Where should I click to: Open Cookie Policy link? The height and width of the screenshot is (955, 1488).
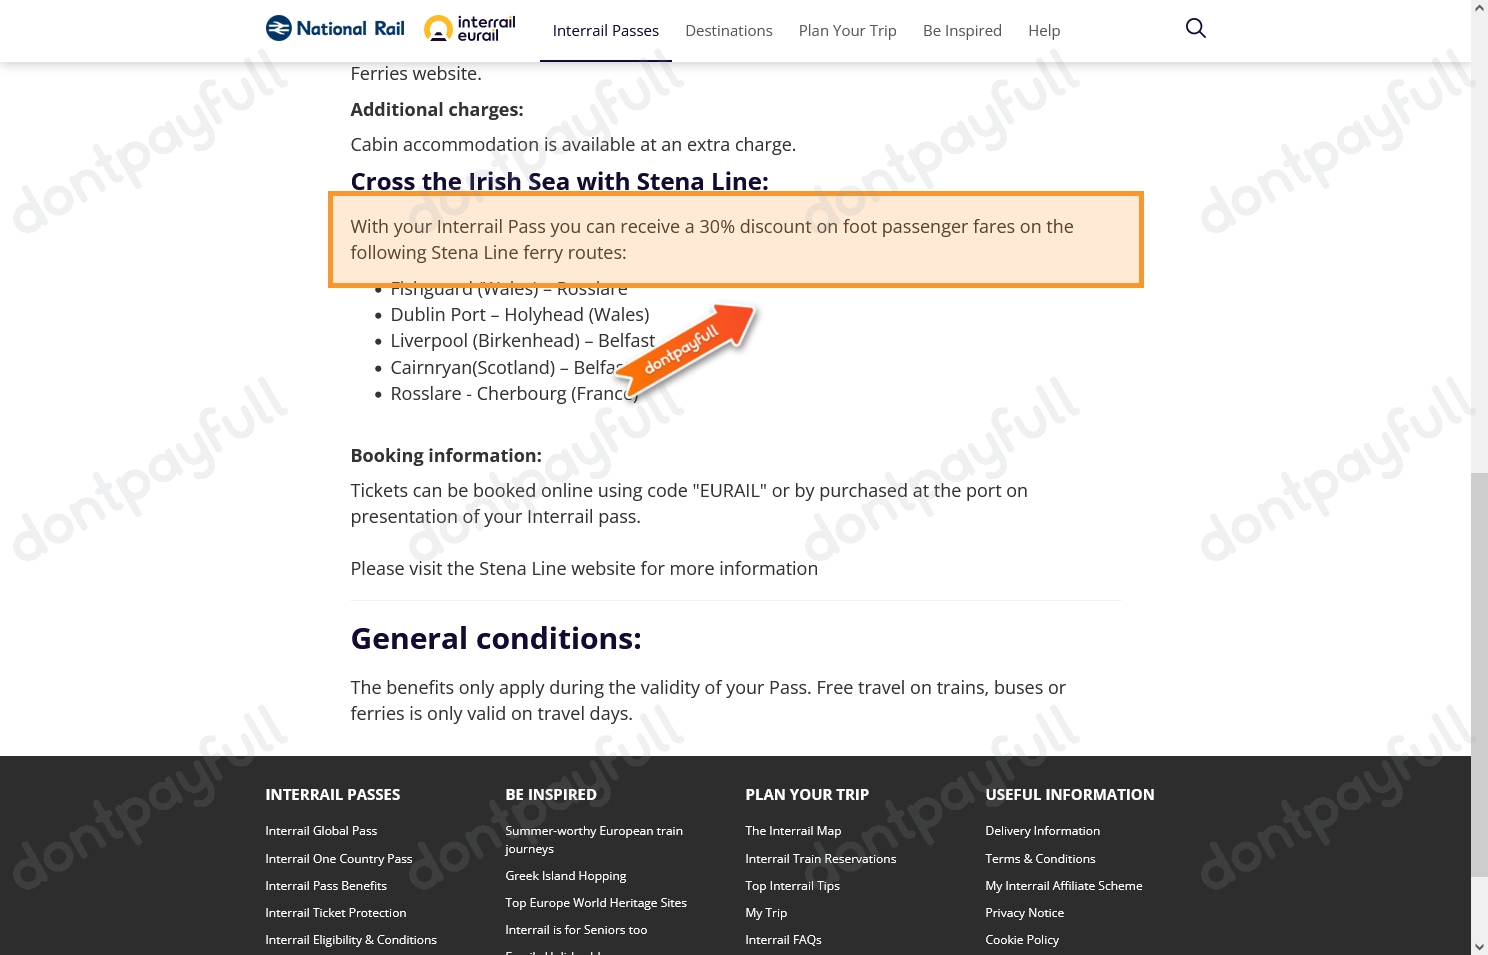pyautogui.click(x=1022, y=940)
